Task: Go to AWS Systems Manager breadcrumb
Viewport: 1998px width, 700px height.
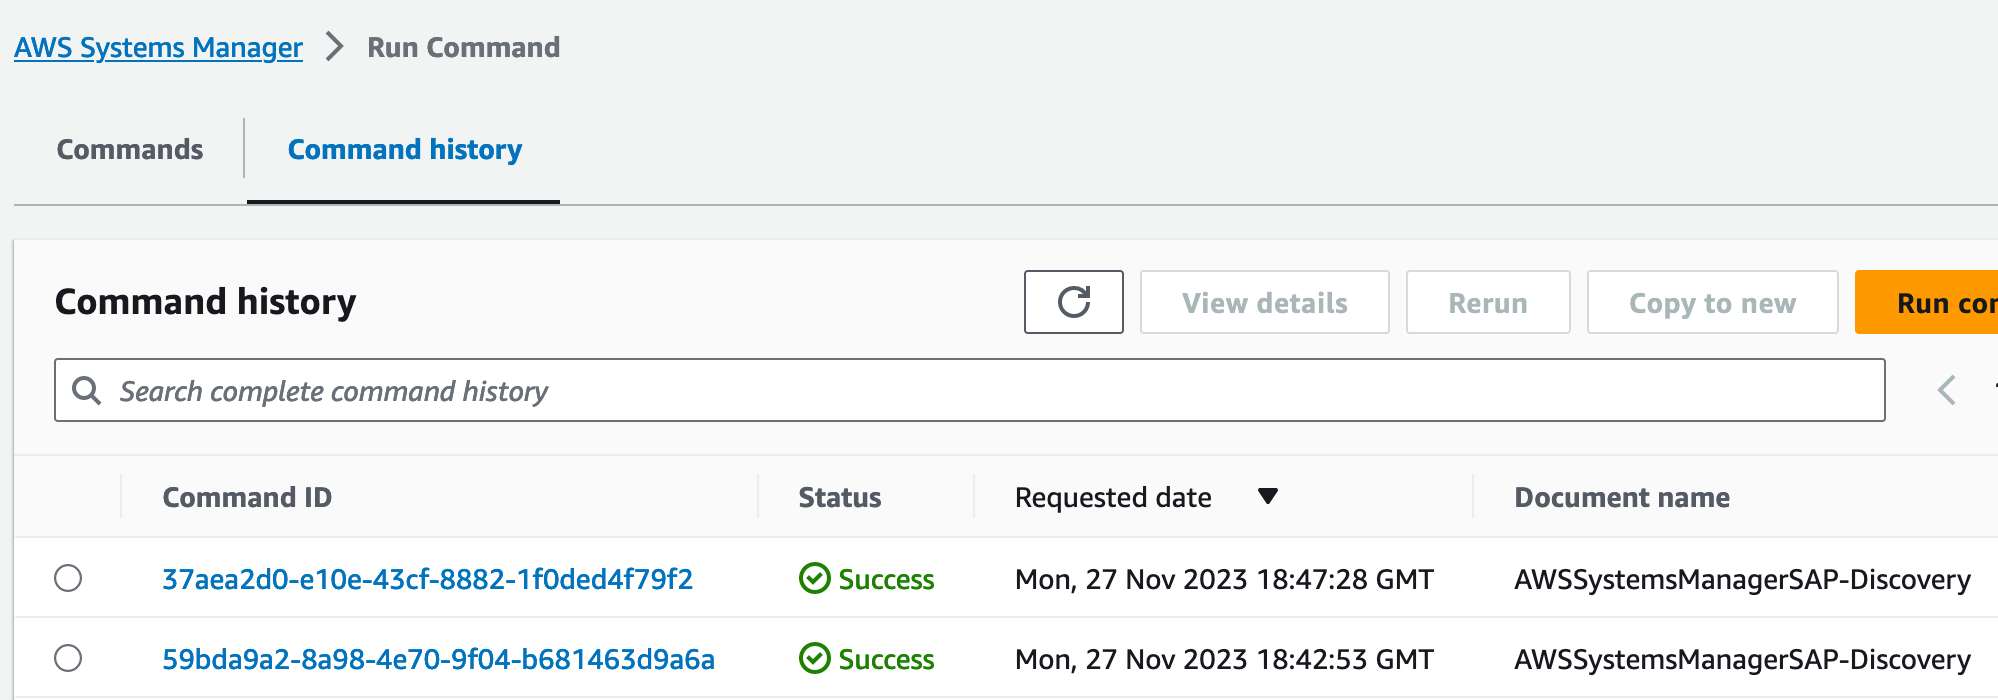Action: (x=158, y=47)
